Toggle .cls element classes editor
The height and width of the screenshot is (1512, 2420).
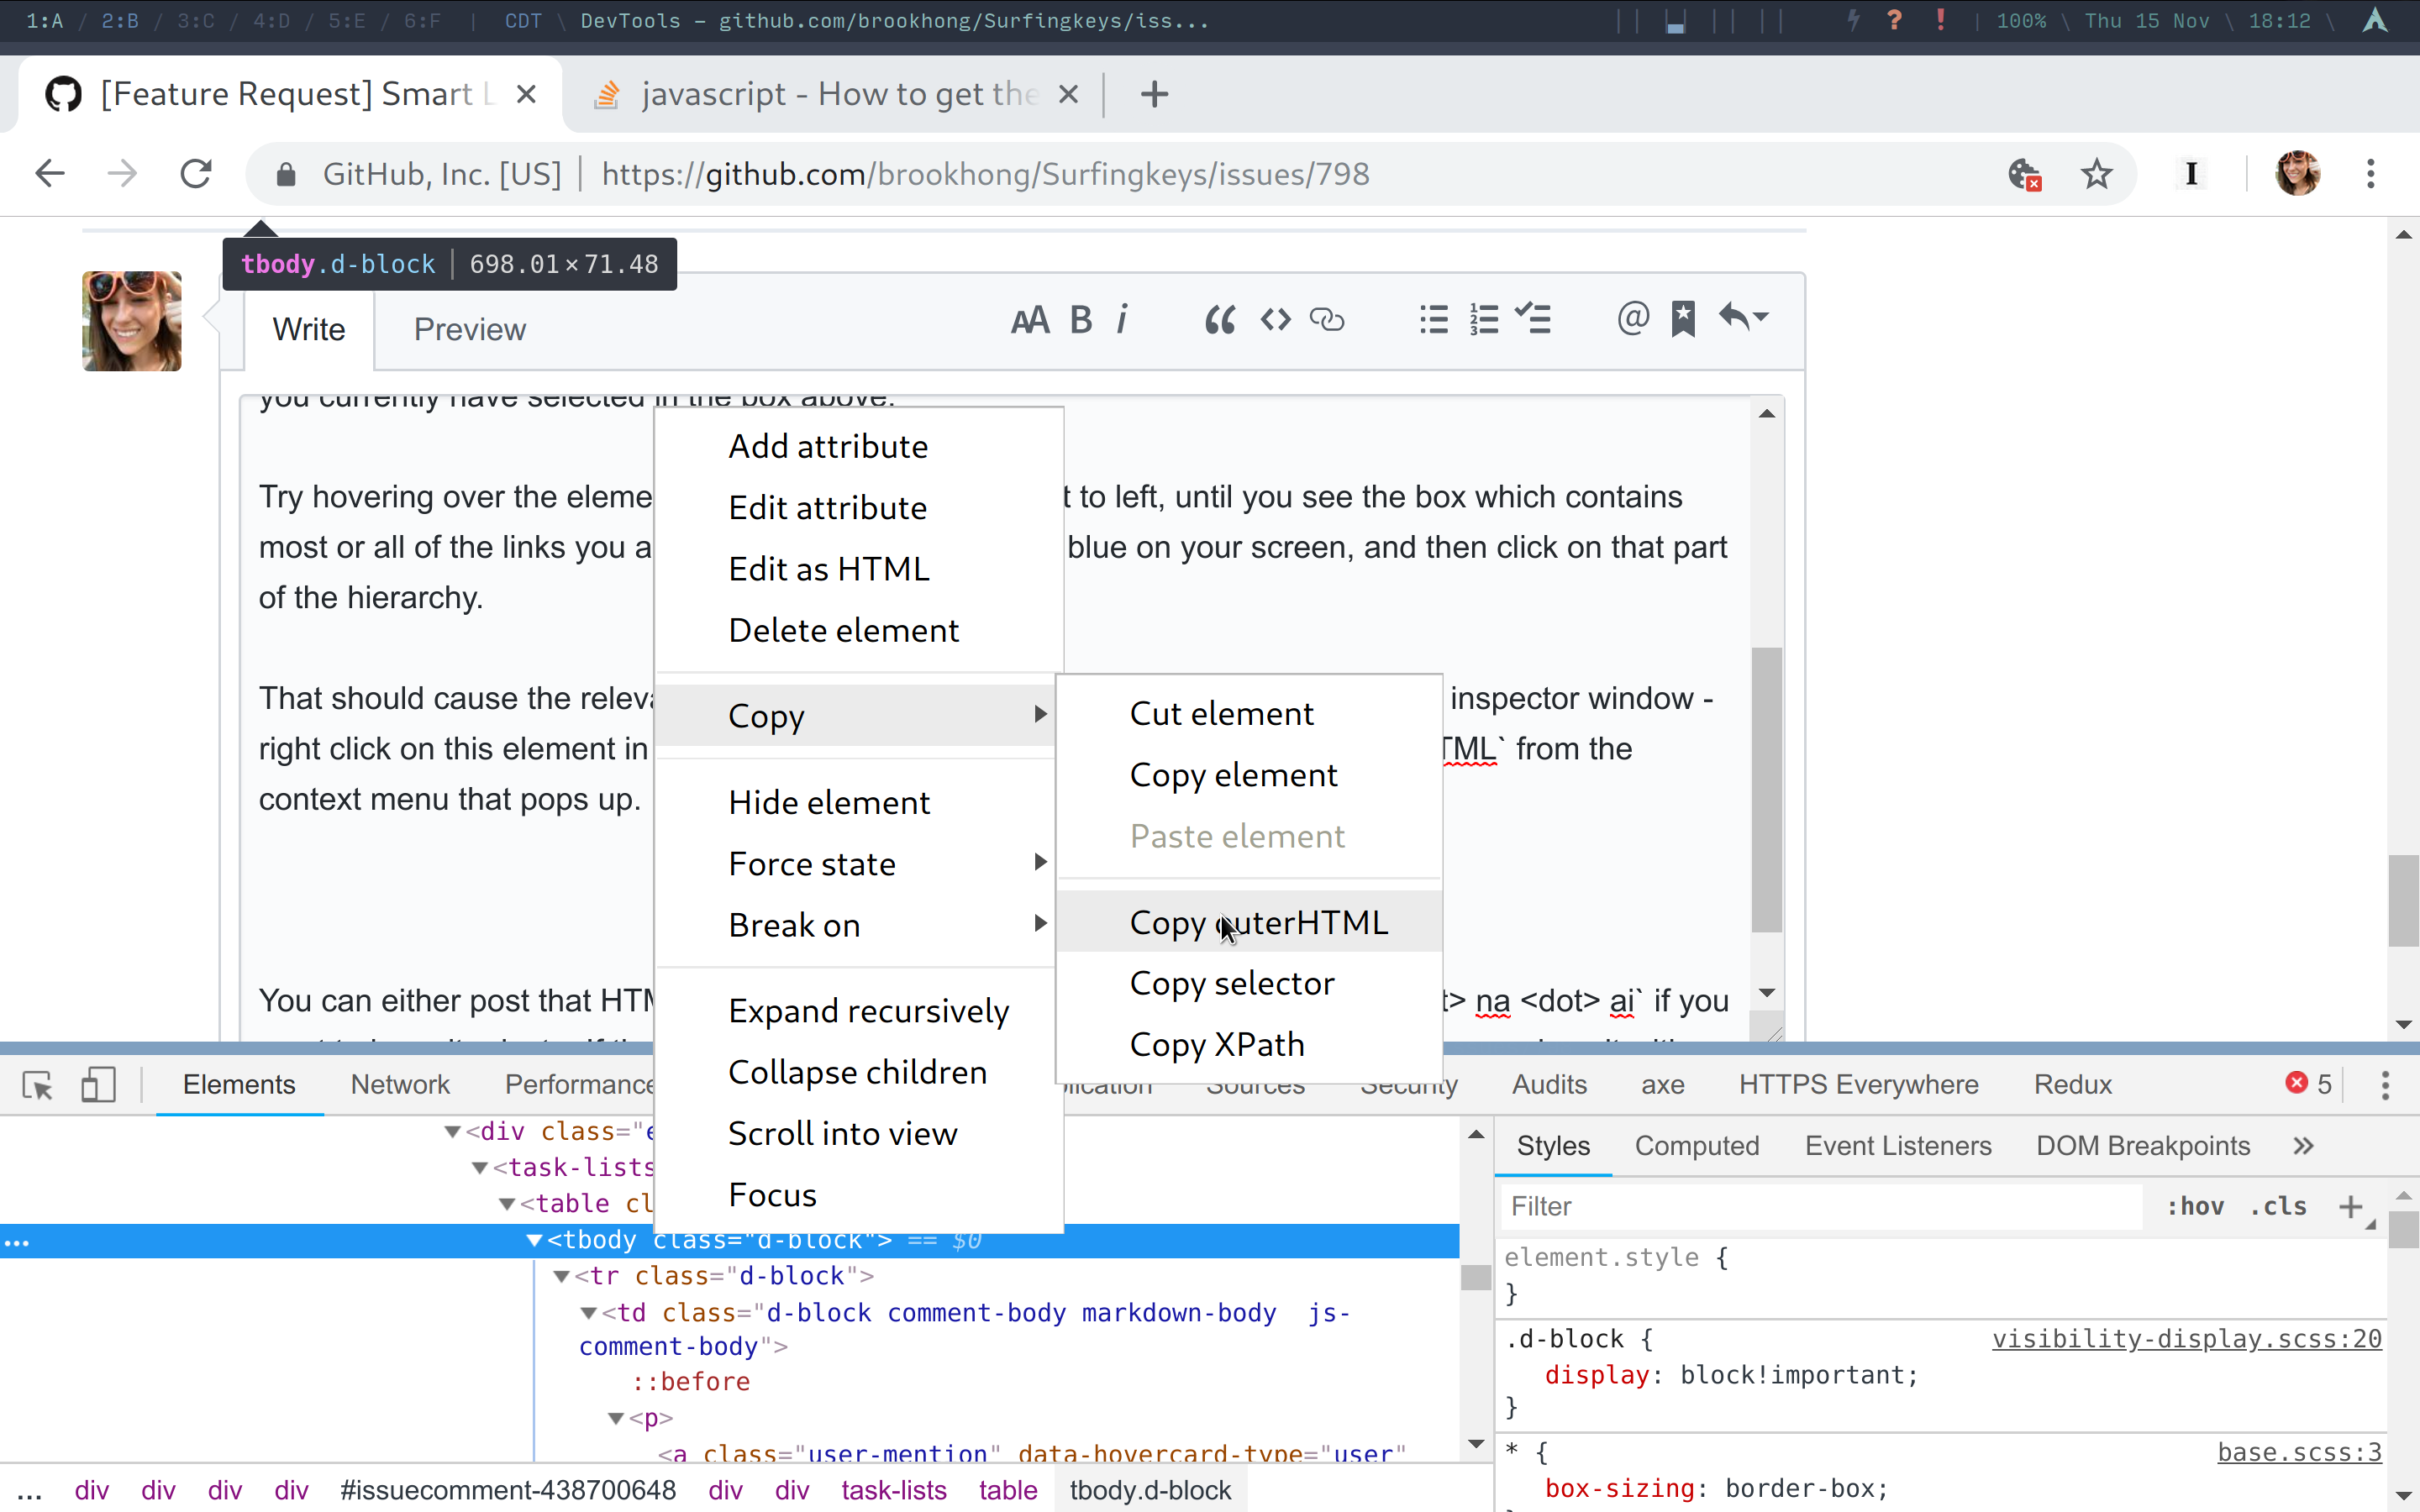click(x=2279, y=1206)
